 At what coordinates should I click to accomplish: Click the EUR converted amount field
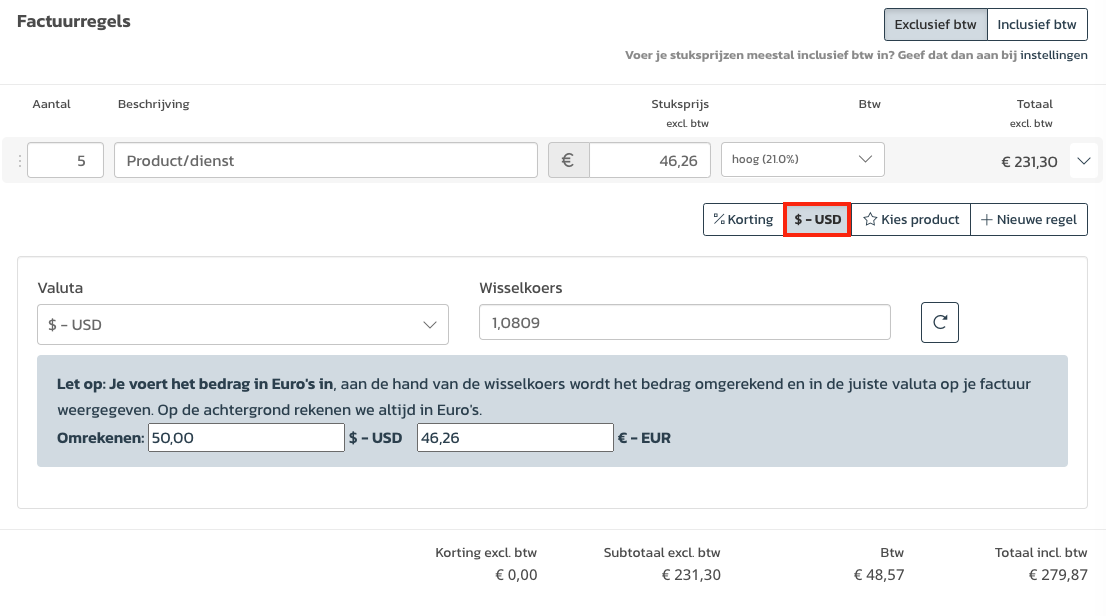(514, 437)
